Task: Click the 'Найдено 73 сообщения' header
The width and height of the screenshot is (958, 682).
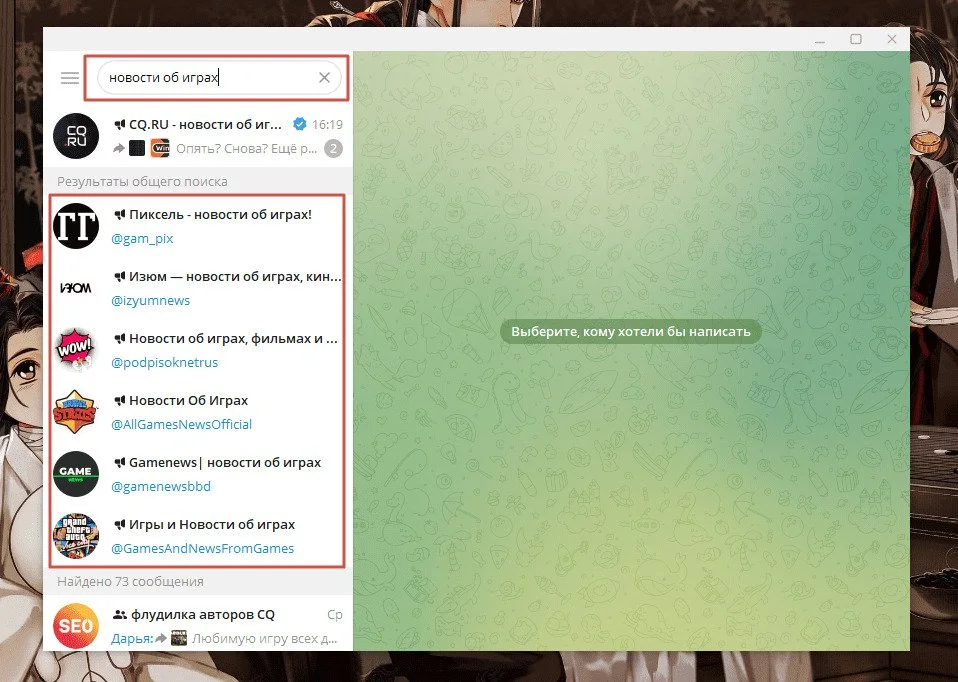Action: point(130,581)
